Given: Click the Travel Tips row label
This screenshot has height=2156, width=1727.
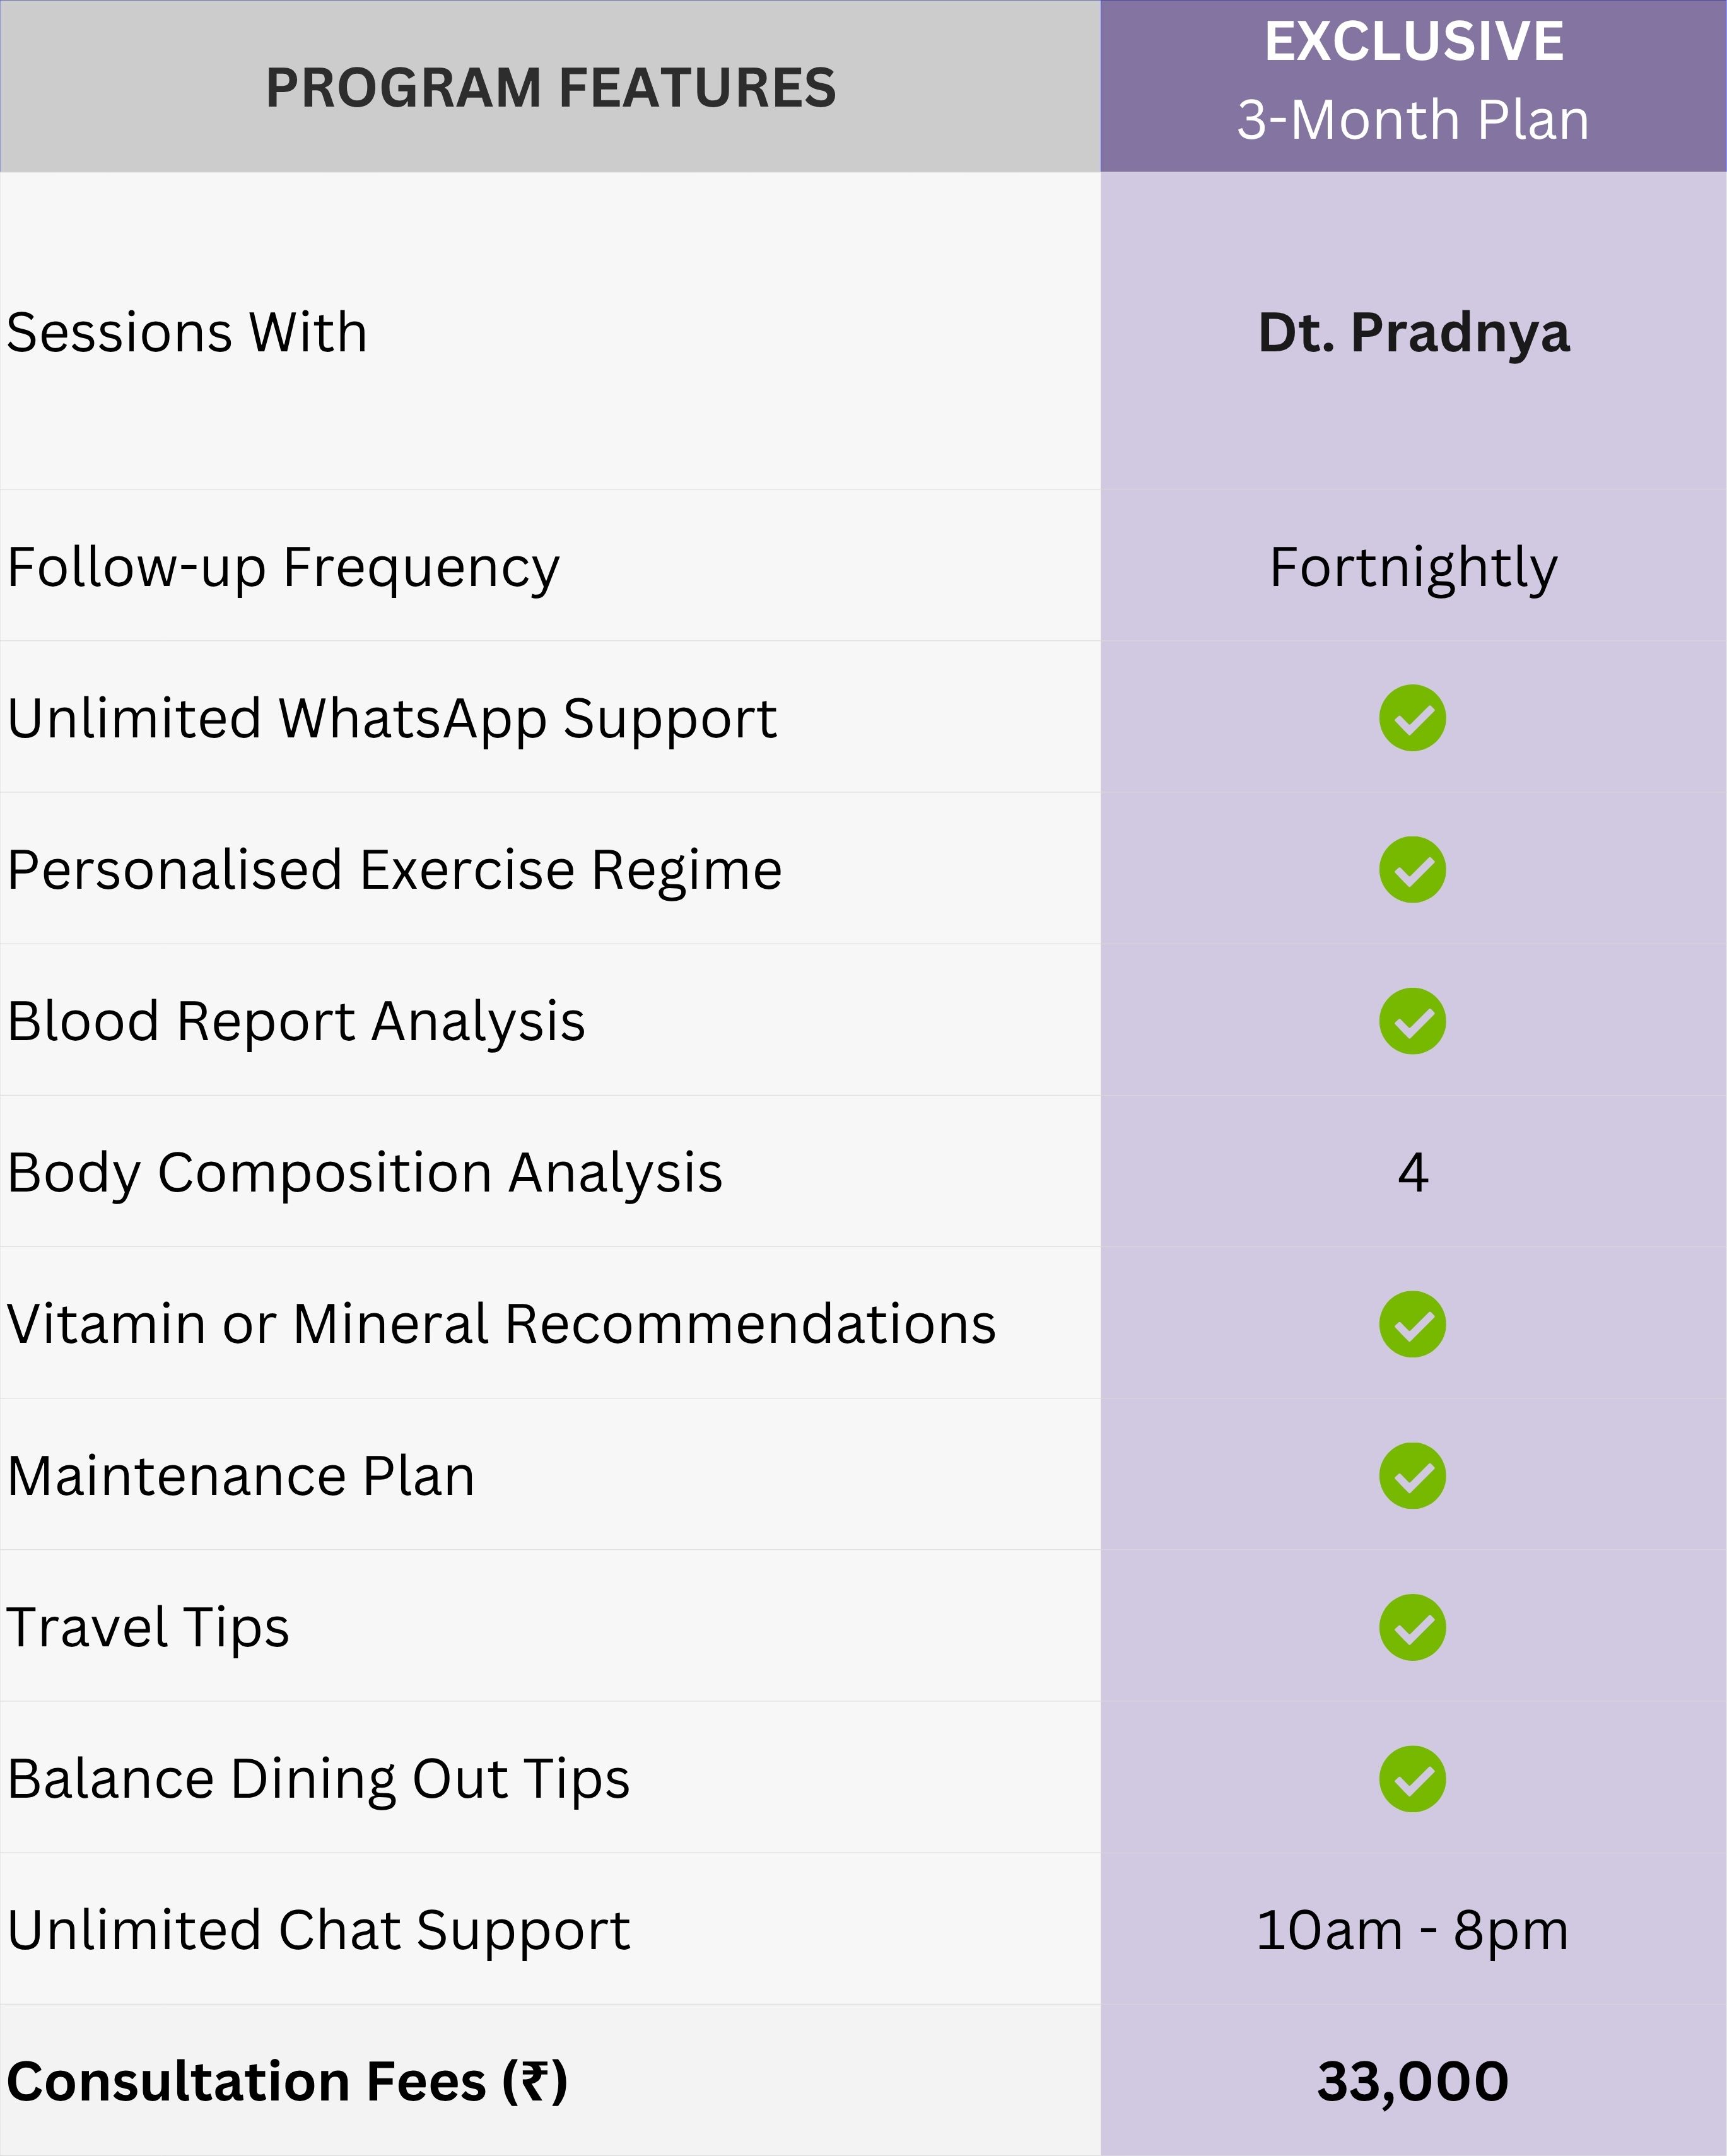Looking at the screenshot, I should tap(148, 1628).
